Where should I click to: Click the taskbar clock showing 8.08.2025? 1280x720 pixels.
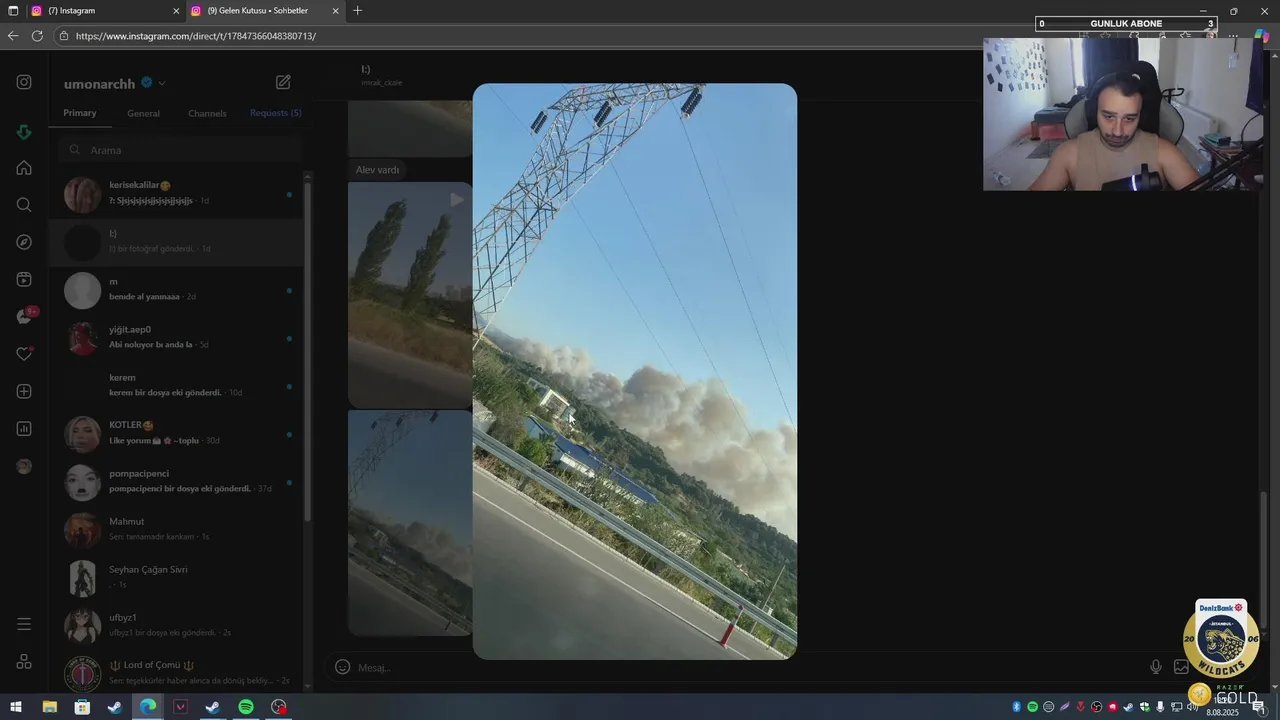click(x=1222, y=707)
